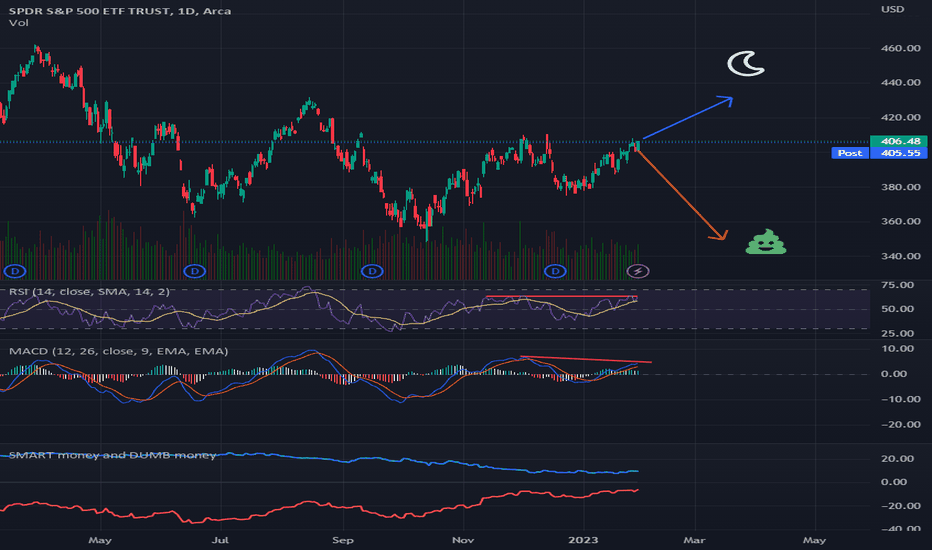932x550 pixels.
Task: Select the SMART money and DUMB money legend
Action: pyautogui.click(x=112, y=455)
